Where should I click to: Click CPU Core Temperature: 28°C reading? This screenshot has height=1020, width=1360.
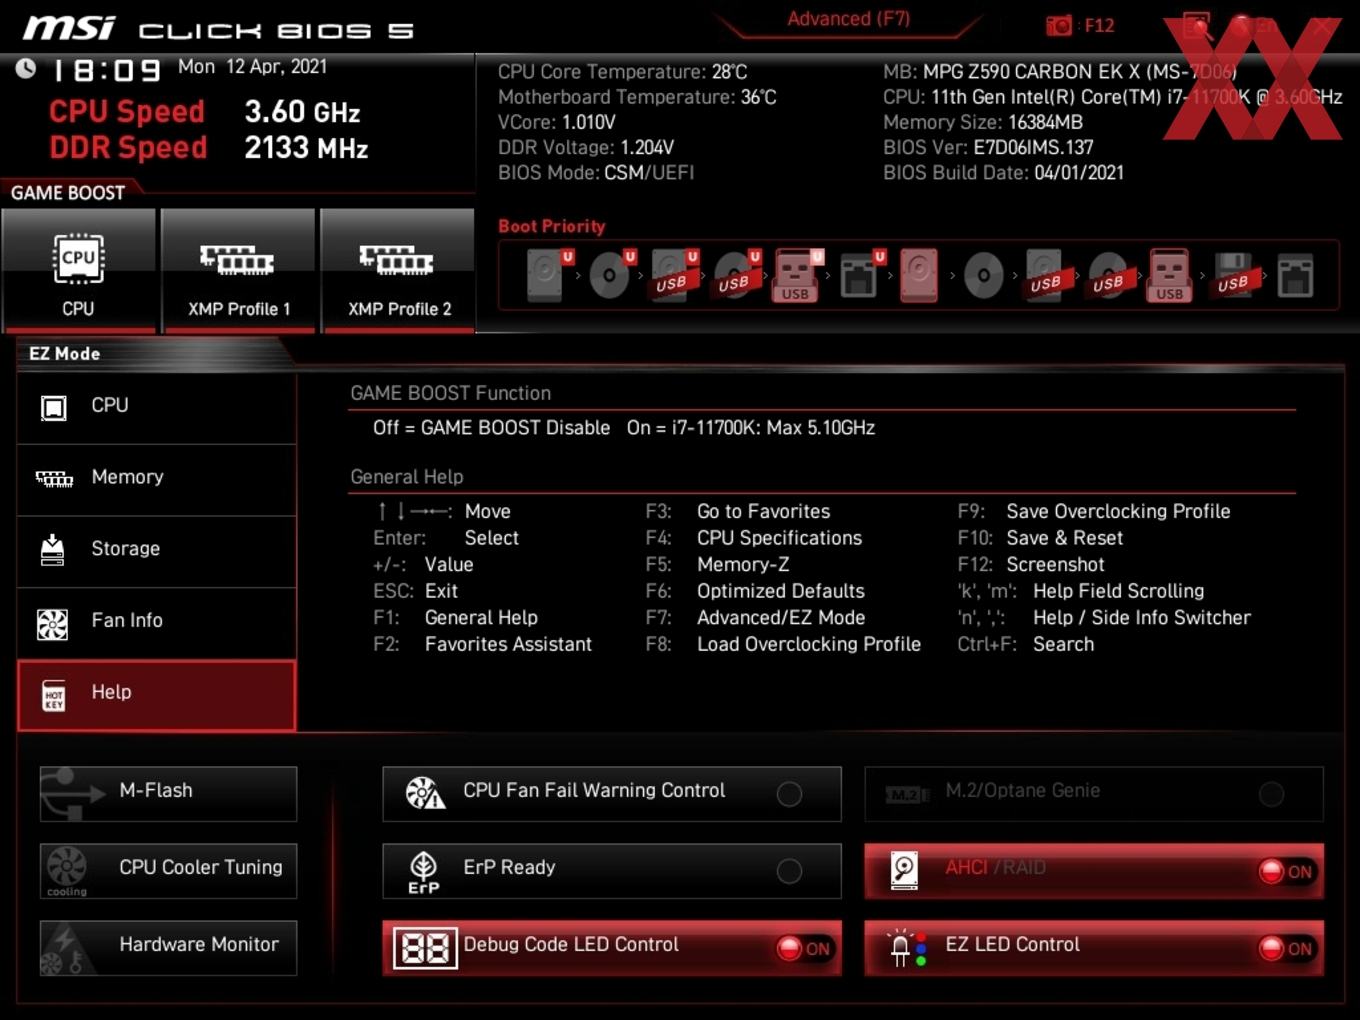[x=622, y=72]
